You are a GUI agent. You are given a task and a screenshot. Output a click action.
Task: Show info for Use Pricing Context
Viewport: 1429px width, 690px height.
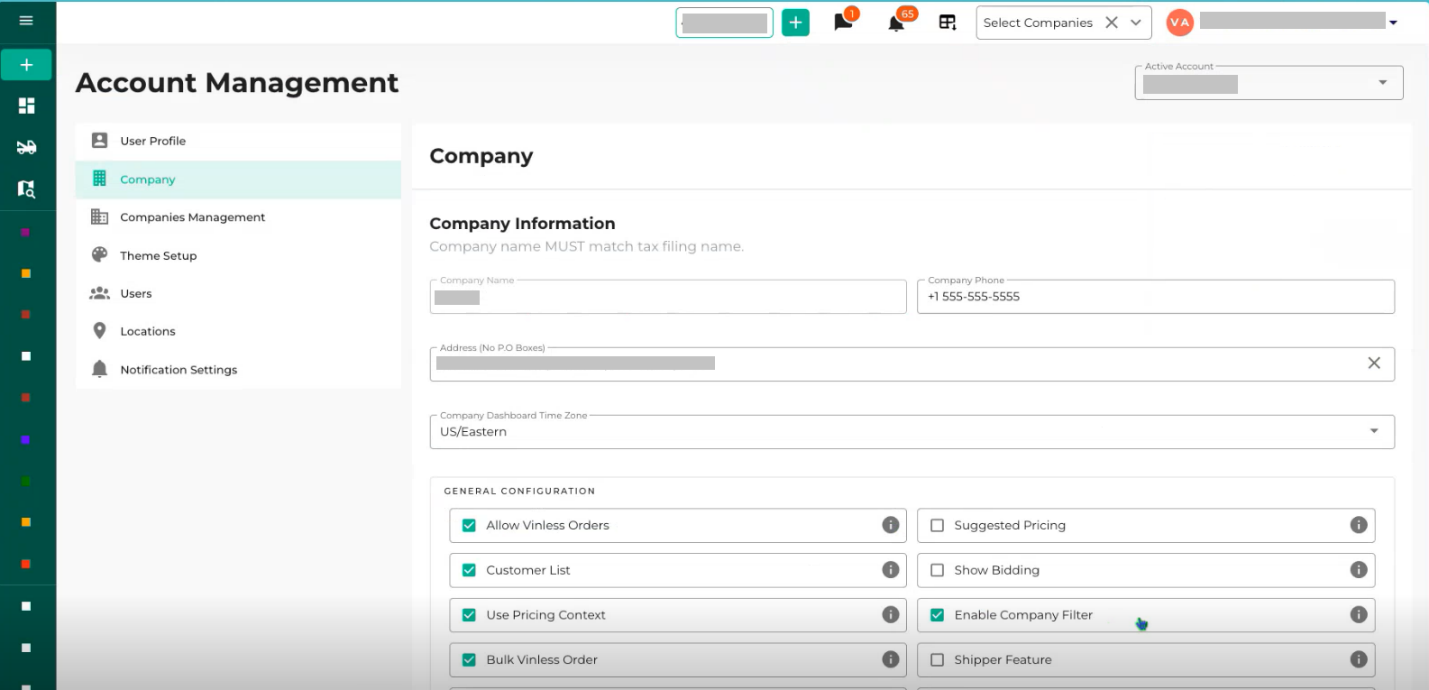(x=890, y=615)
